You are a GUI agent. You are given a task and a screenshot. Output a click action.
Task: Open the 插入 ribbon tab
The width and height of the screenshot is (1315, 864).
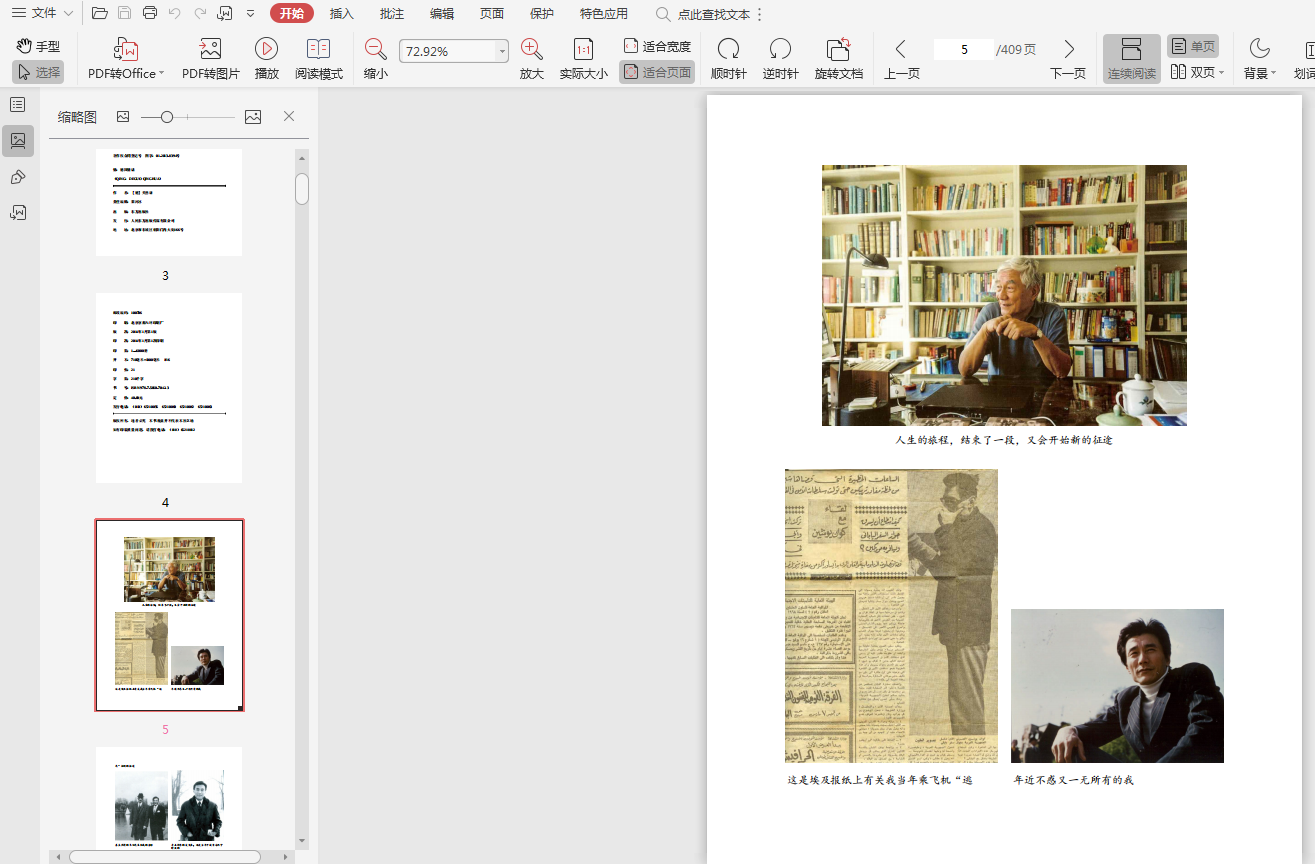(342, 14)
